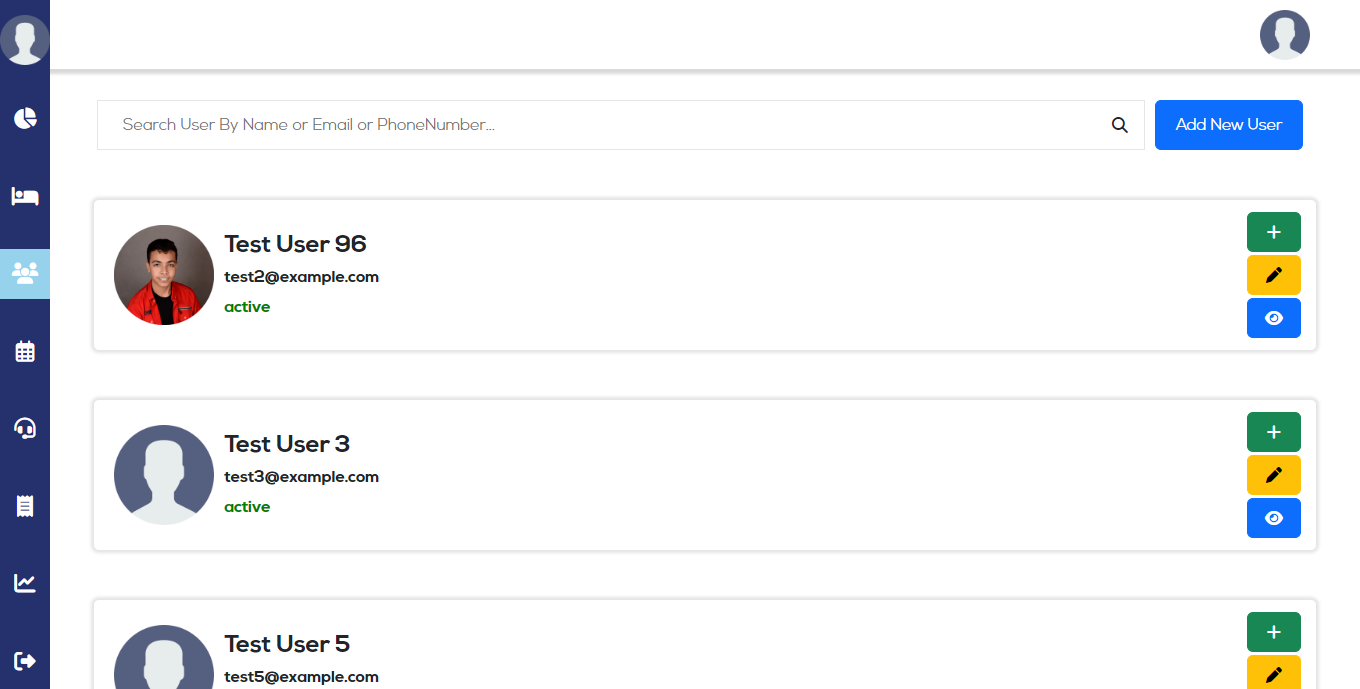Click the Add New User button

1228,125
